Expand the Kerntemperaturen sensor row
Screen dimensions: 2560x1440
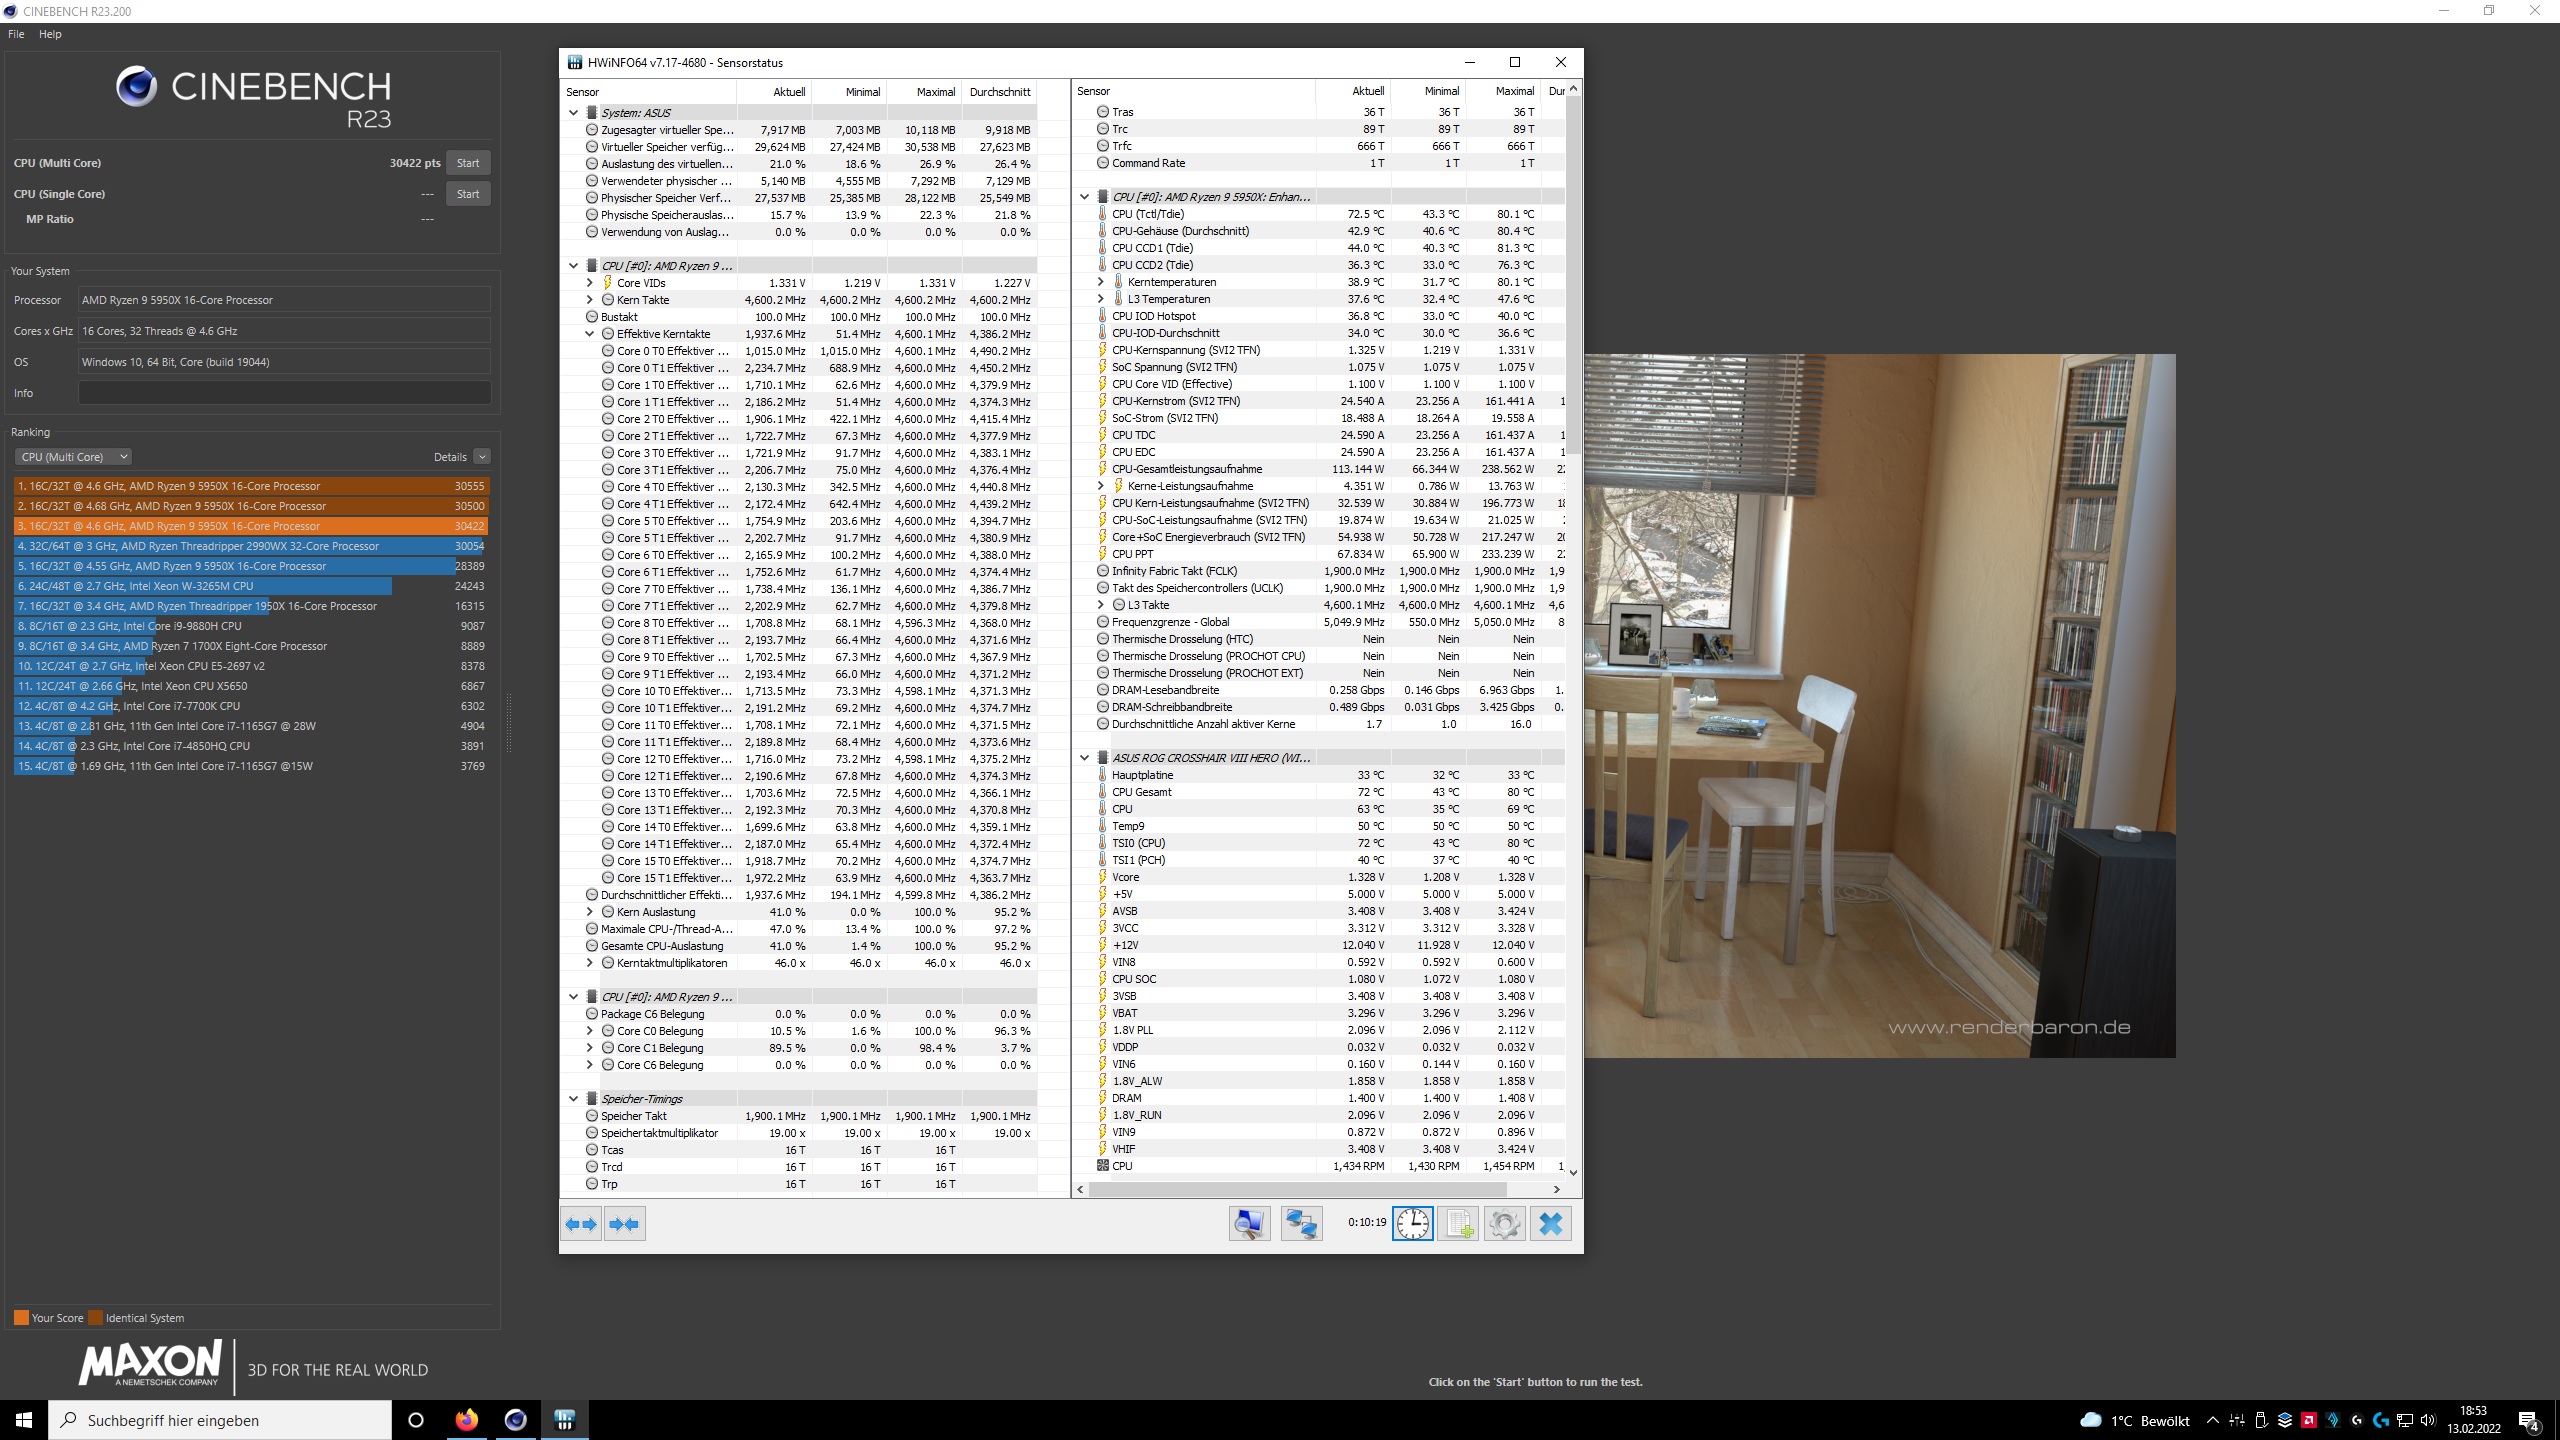point(1101,282)
